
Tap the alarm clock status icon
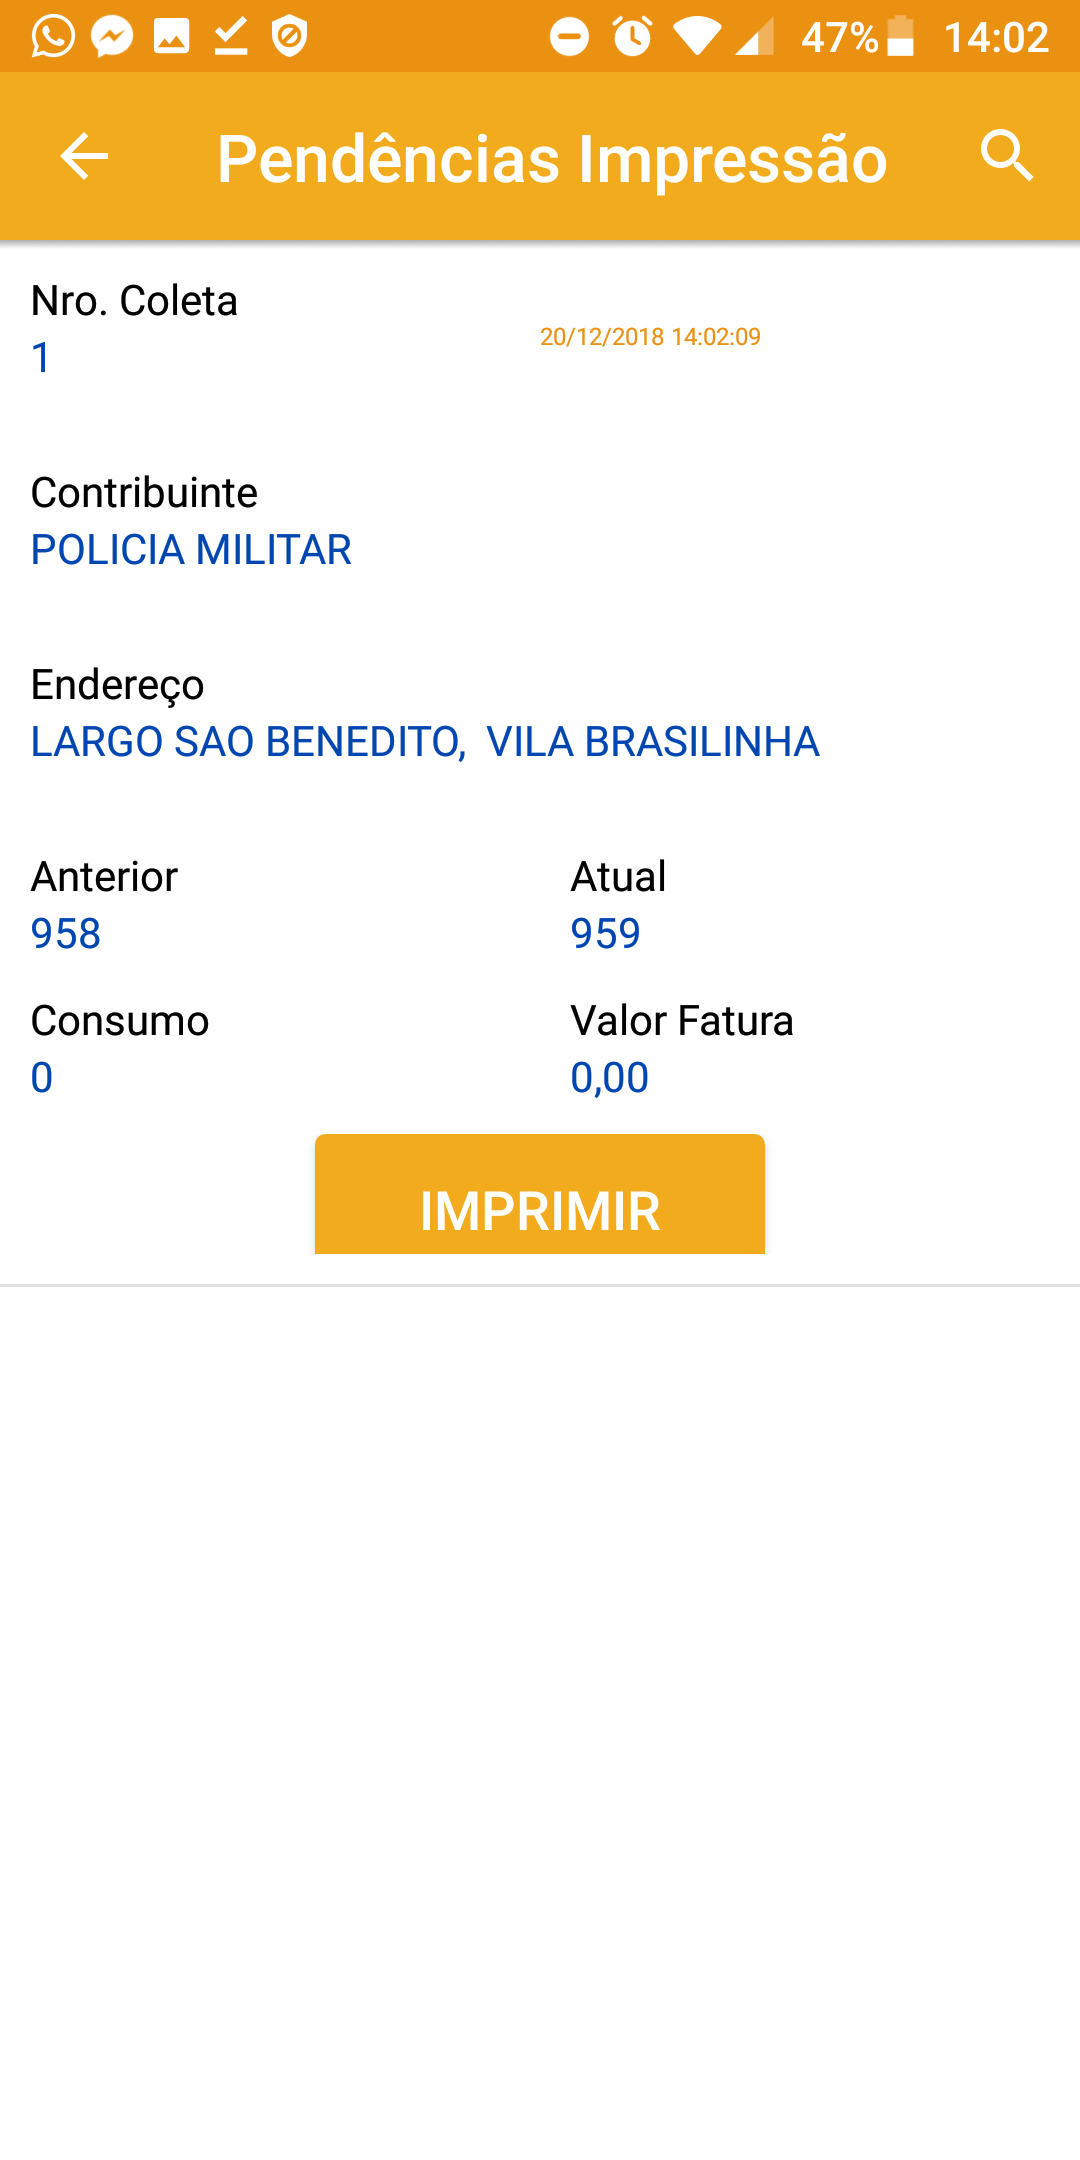(632, 37)
